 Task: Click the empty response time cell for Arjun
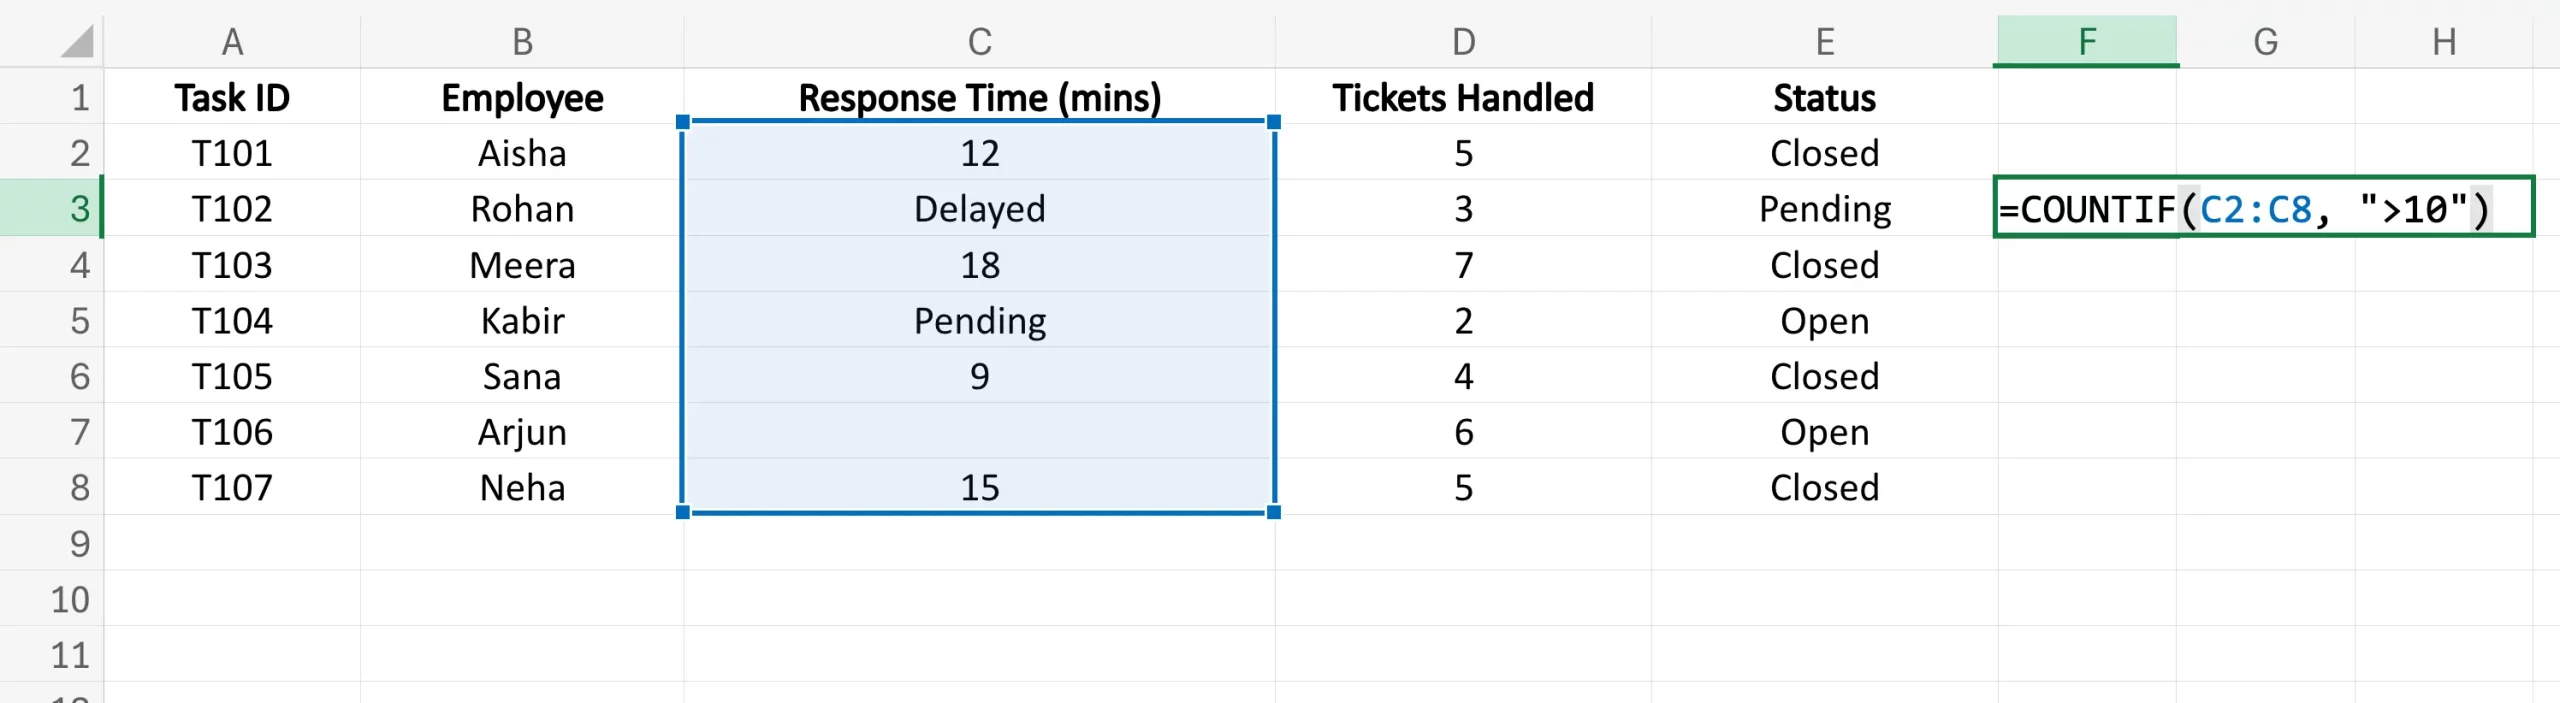979,432
